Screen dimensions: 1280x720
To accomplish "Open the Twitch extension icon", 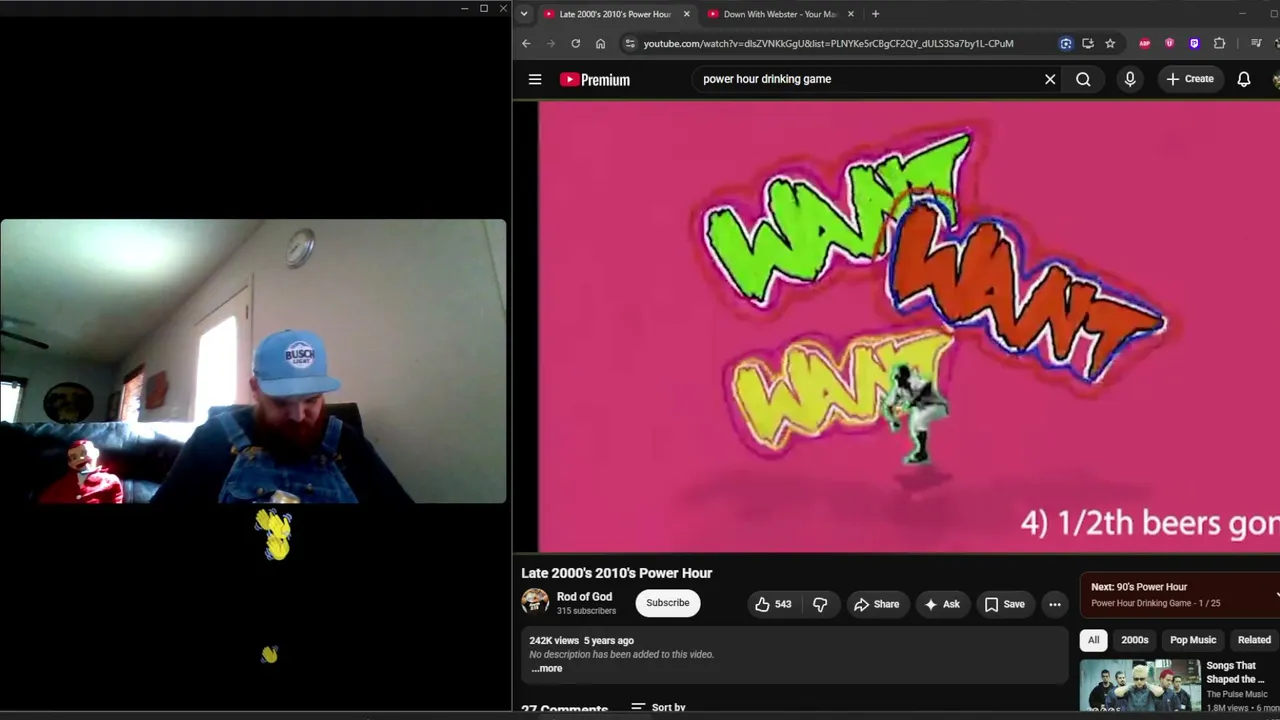I will [x=1194, y=43].
